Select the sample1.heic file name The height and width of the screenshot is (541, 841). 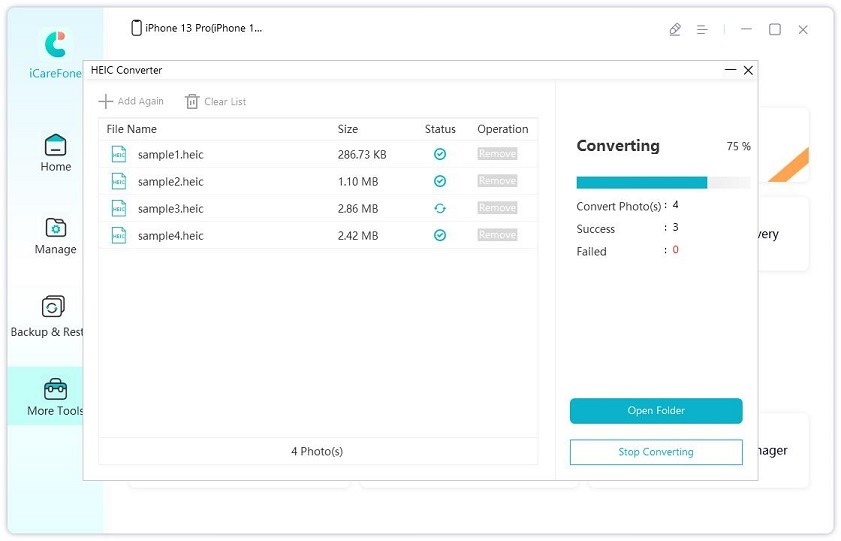coord(171,155)
